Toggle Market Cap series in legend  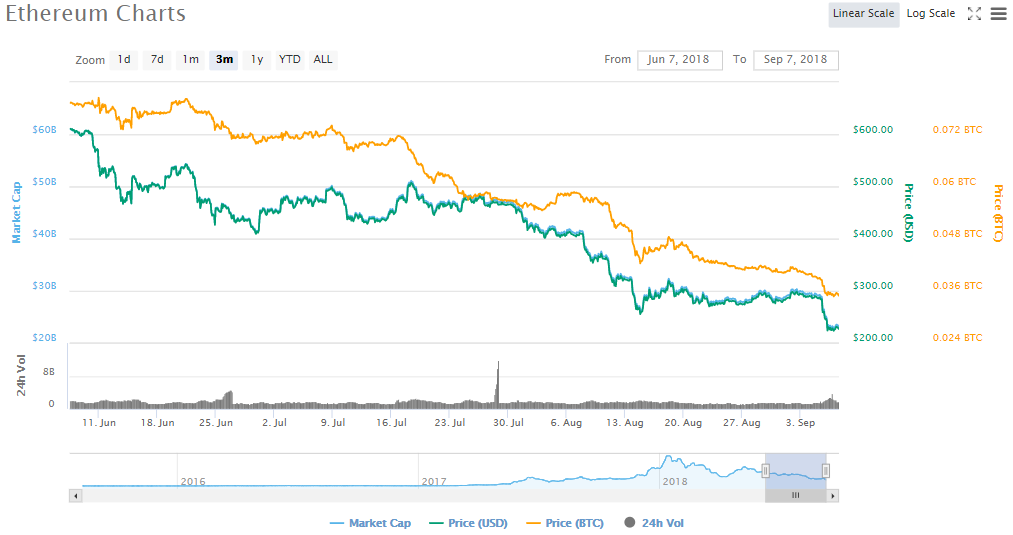click(x=370, y=523)
